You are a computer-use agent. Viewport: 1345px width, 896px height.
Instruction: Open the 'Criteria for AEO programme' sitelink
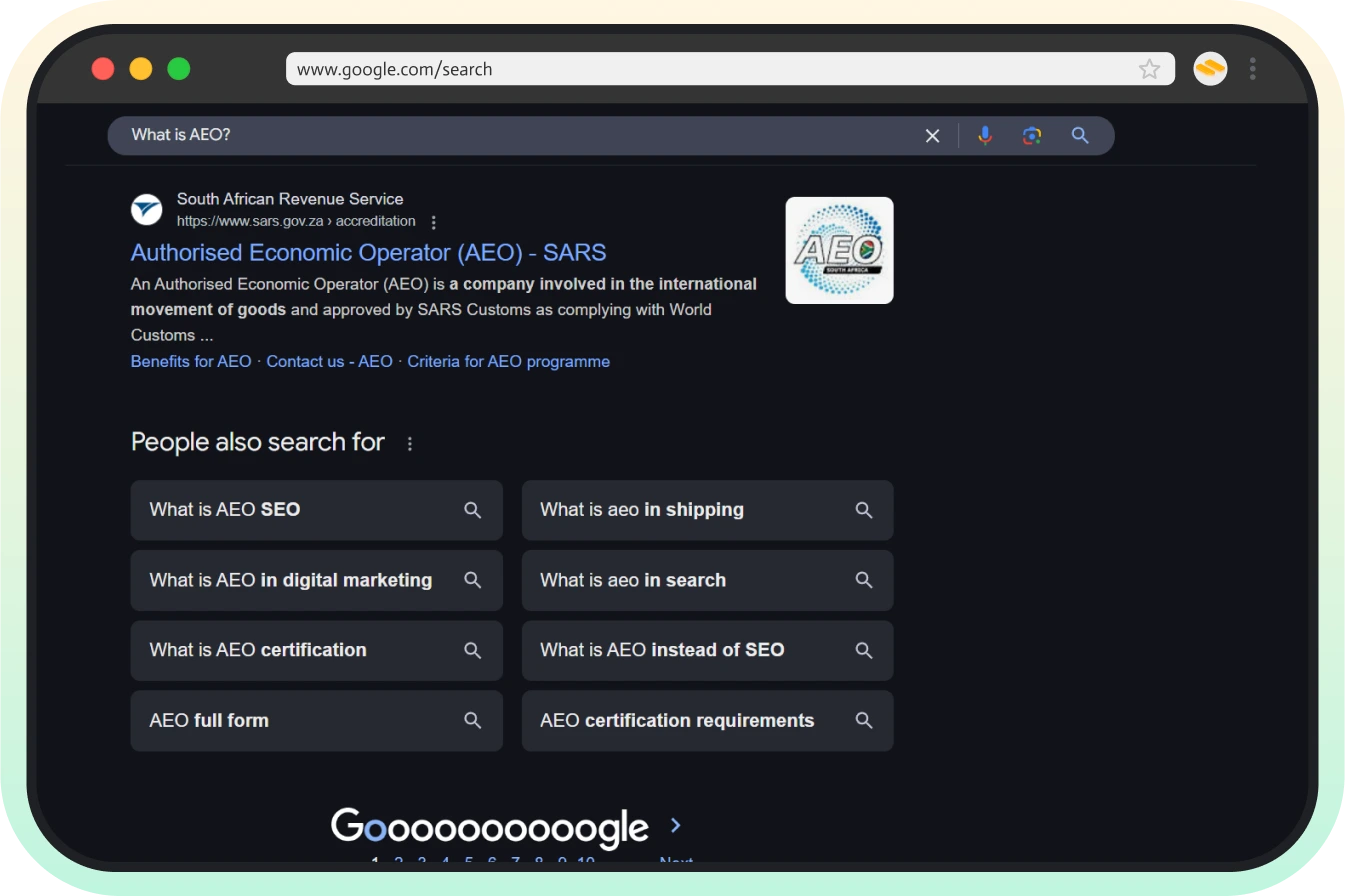pyautogui.click(x=508, y=361)
